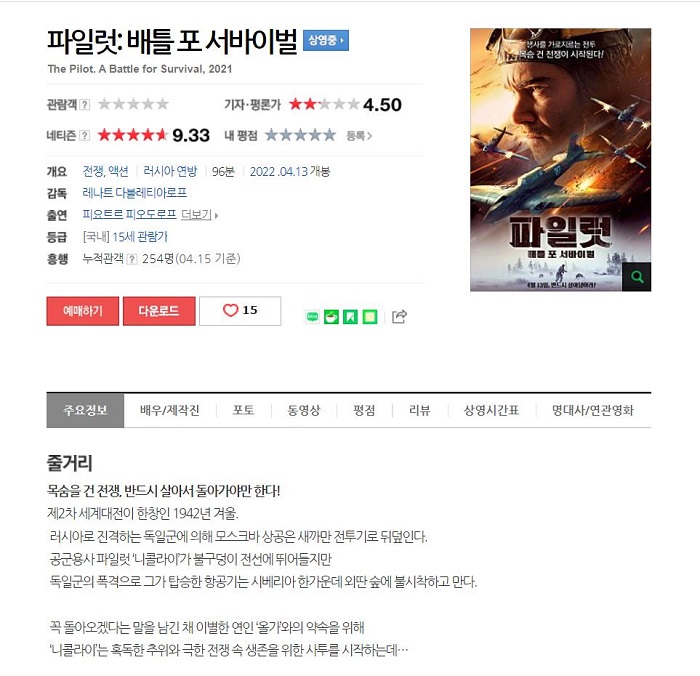The height and width of the screenshot is (676, 700).
Task: Share via the green Band chat icon
Action: point(312,317)
